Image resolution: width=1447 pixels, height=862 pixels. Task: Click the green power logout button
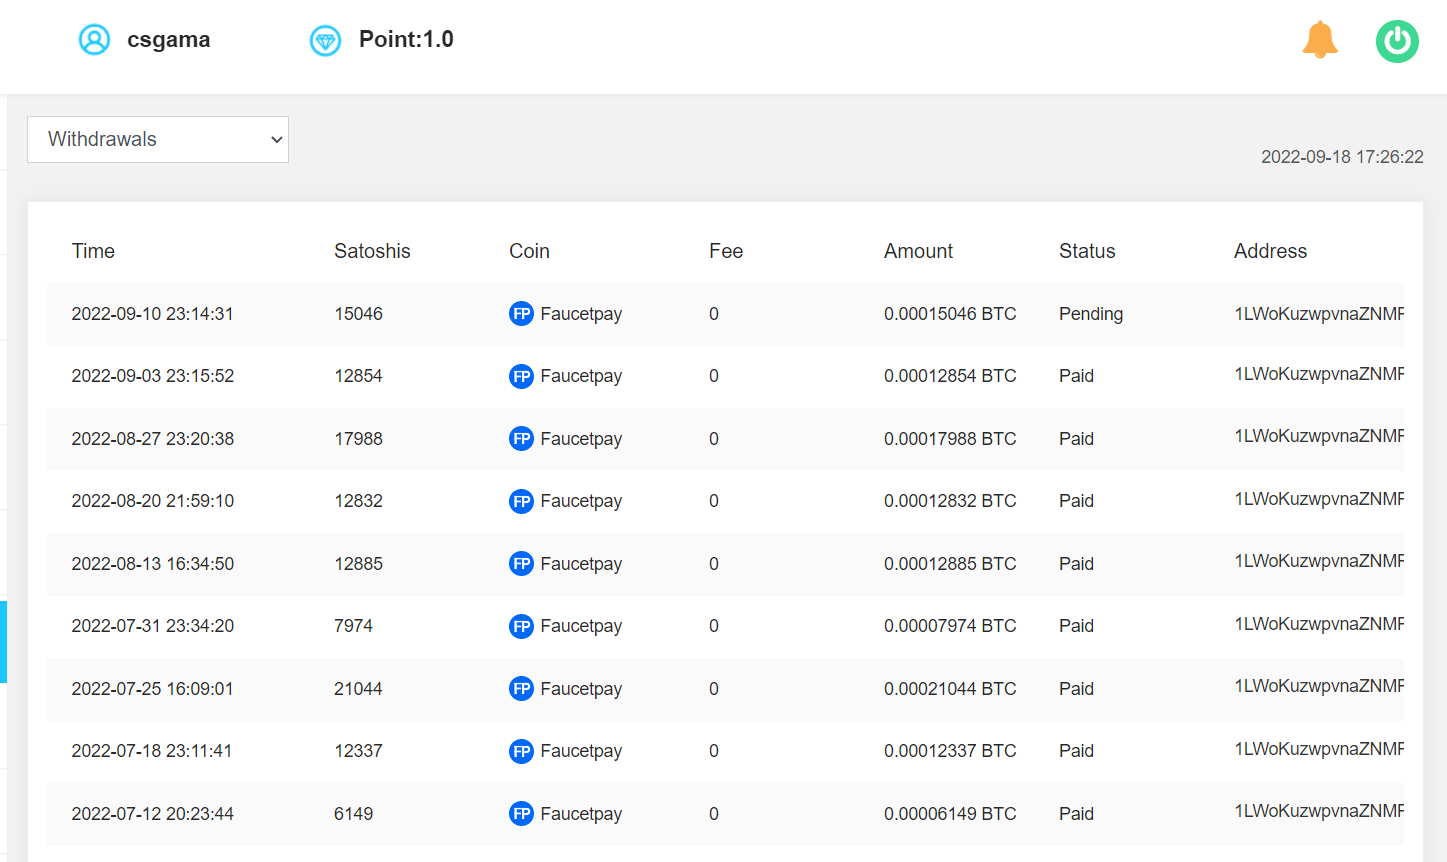tap(1397, 41)
